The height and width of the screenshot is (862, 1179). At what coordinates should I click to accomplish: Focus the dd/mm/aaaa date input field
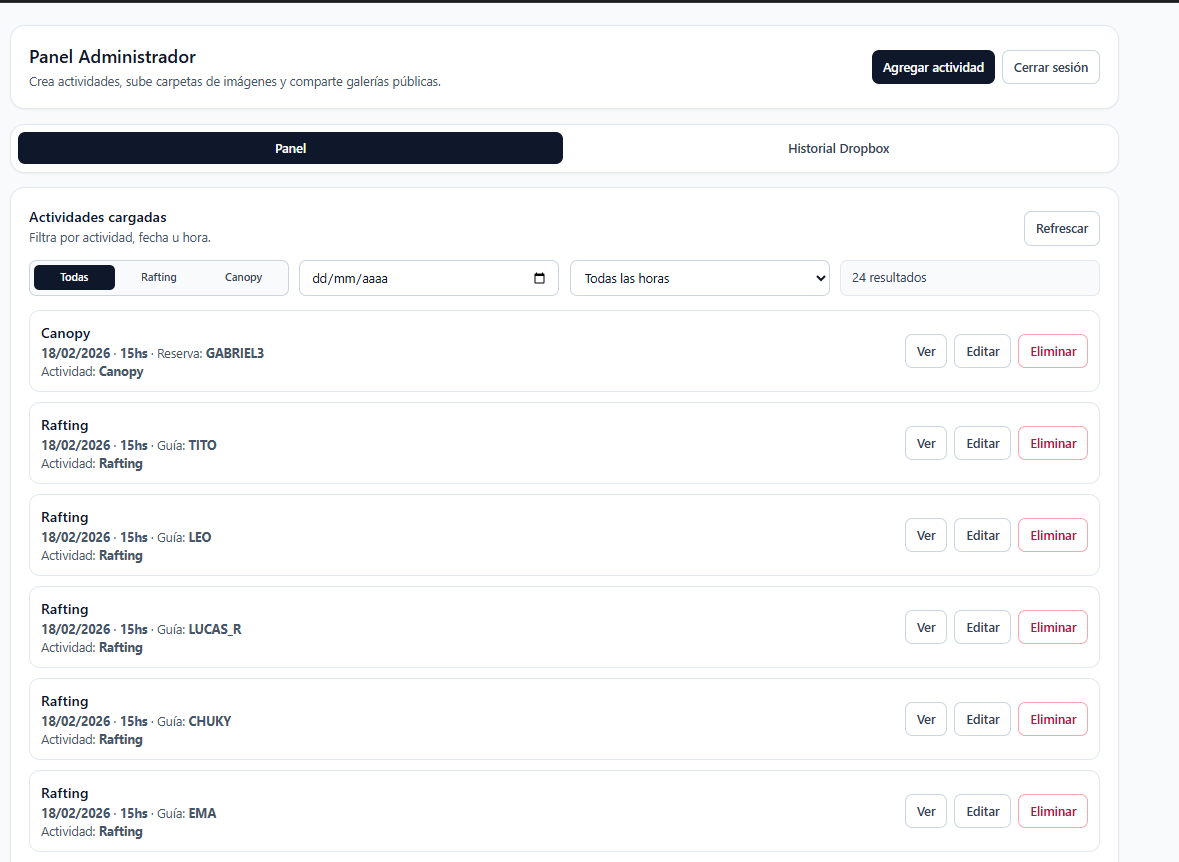pos(429,278)
